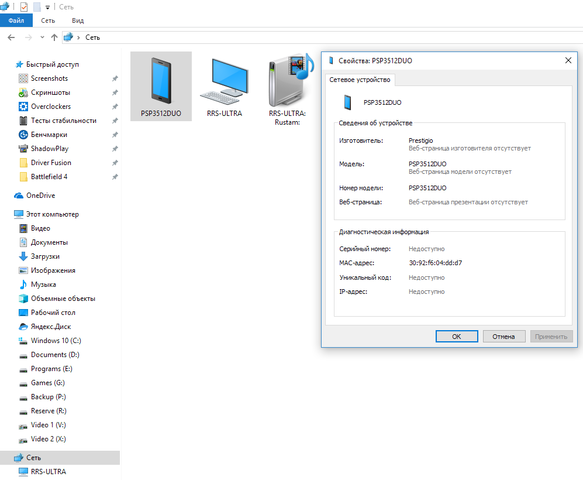Click Веб-страница изготовителя отсутствует text
This screenshot has height=480, width=583.
click(x=470, y=148)
